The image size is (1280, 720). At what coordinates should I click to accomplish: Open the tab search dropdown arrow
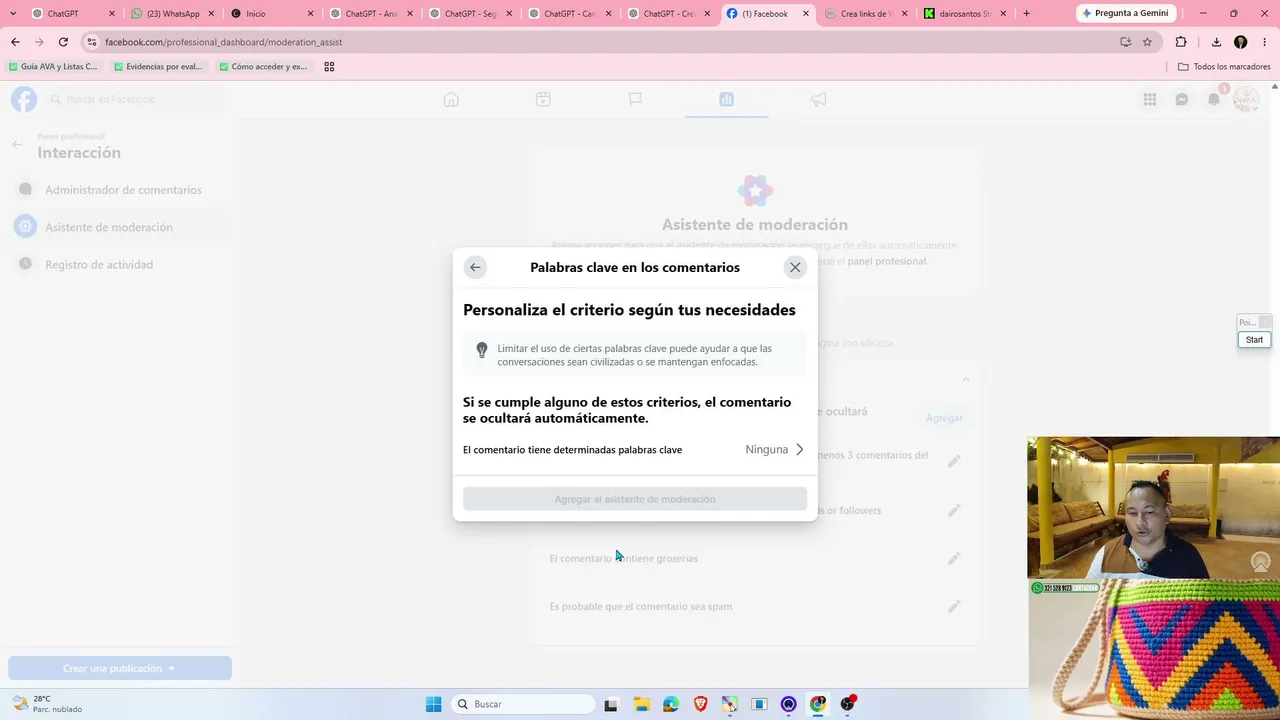pyautogui.click(x=12, y=14)
